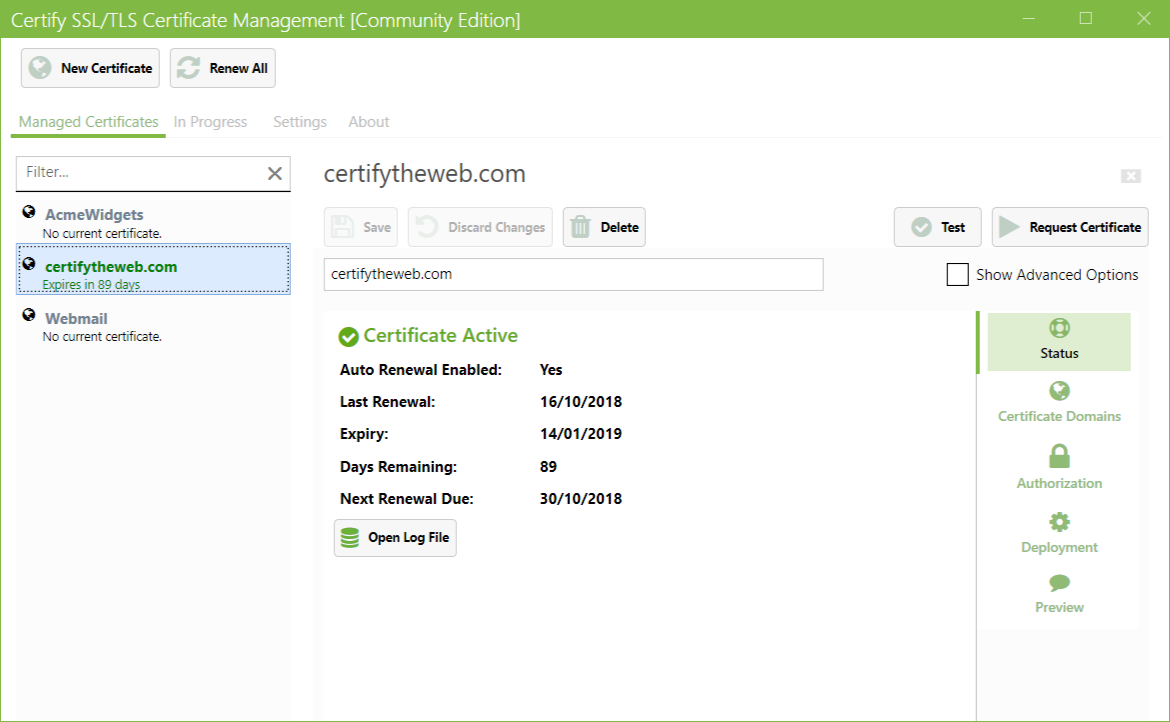The image size is (1170, 722).
Task: Delete the managed certificate
Action: (x=604, y=227)
